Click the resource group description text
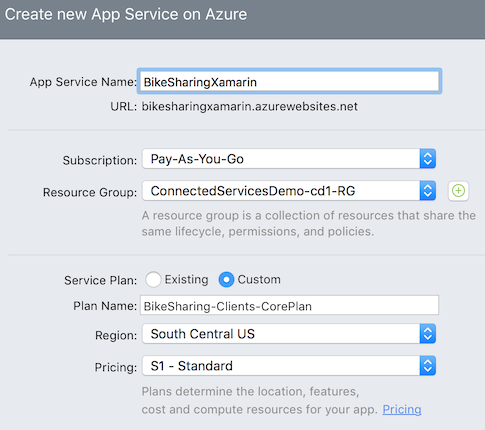This screenshot has height=430, width=485. point(309,223)
